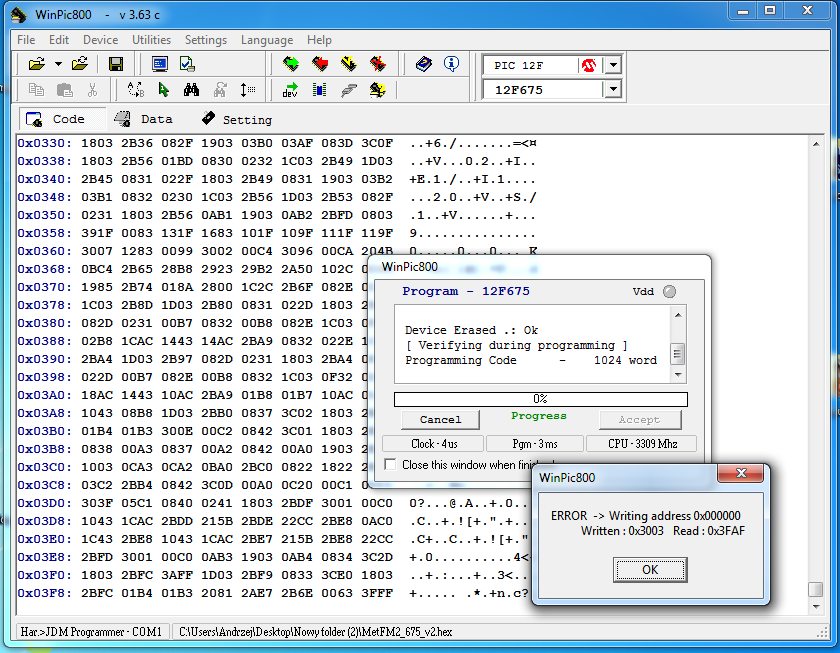Click the grey feather icon in toolbar
Image resolution: width=840 pixels, height=653 pixels.
(x=349, y=90)
